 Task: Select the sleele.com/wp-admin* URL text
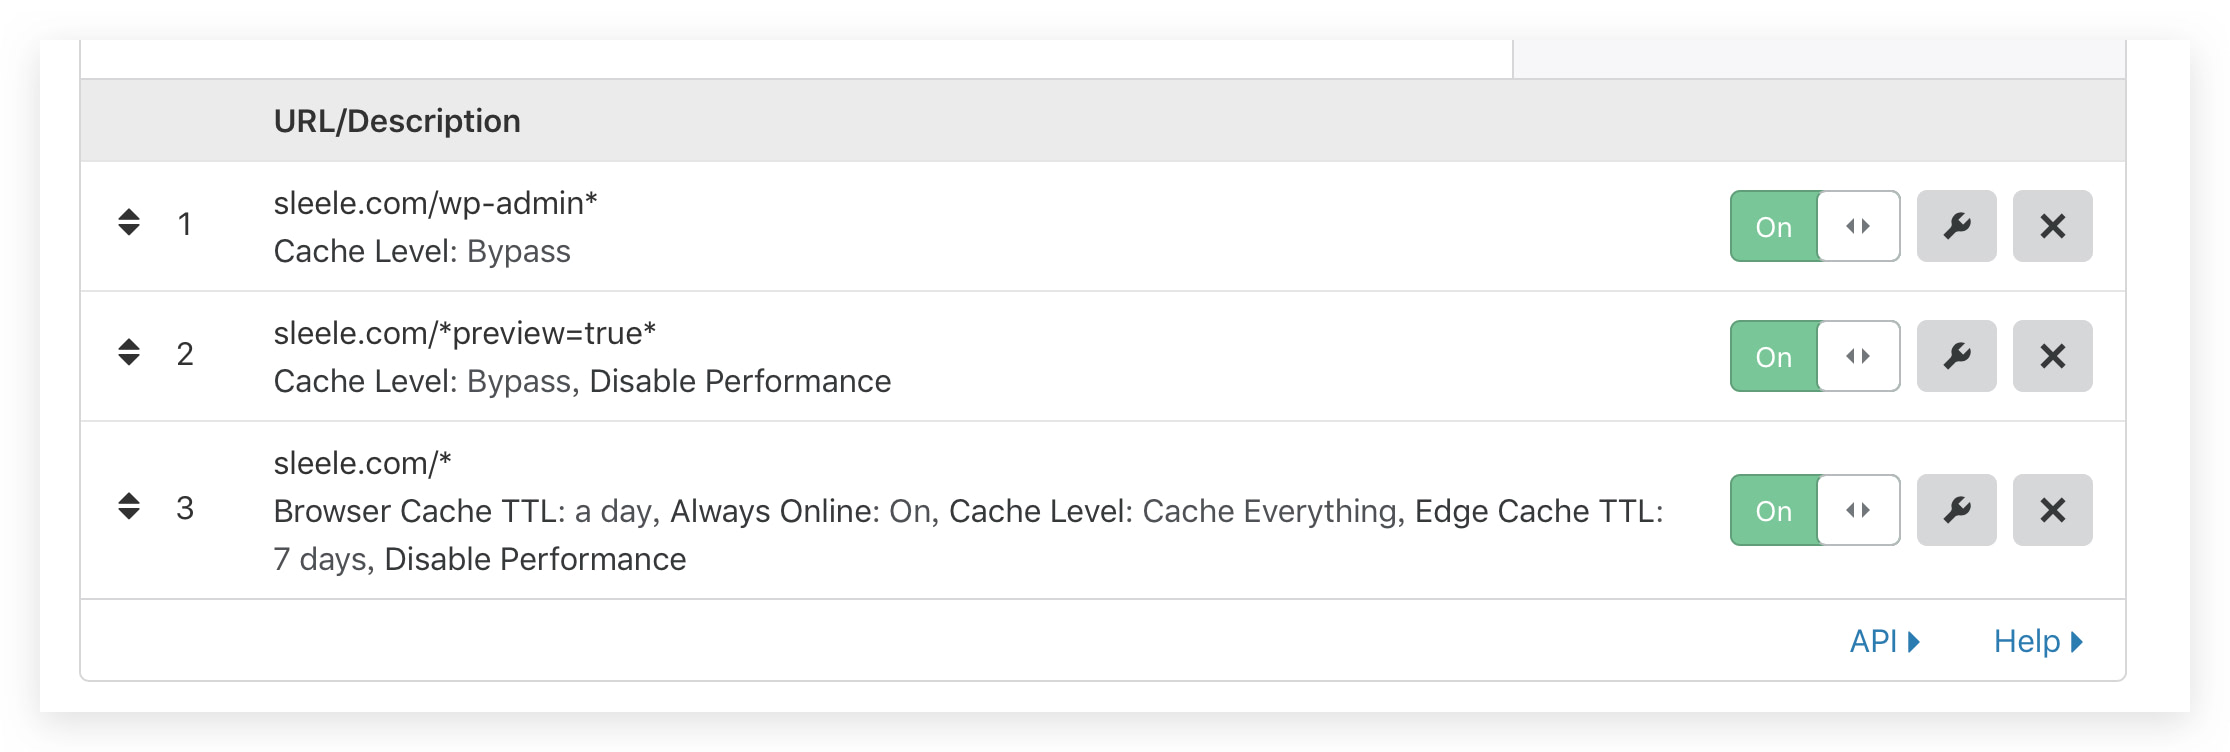435,203
